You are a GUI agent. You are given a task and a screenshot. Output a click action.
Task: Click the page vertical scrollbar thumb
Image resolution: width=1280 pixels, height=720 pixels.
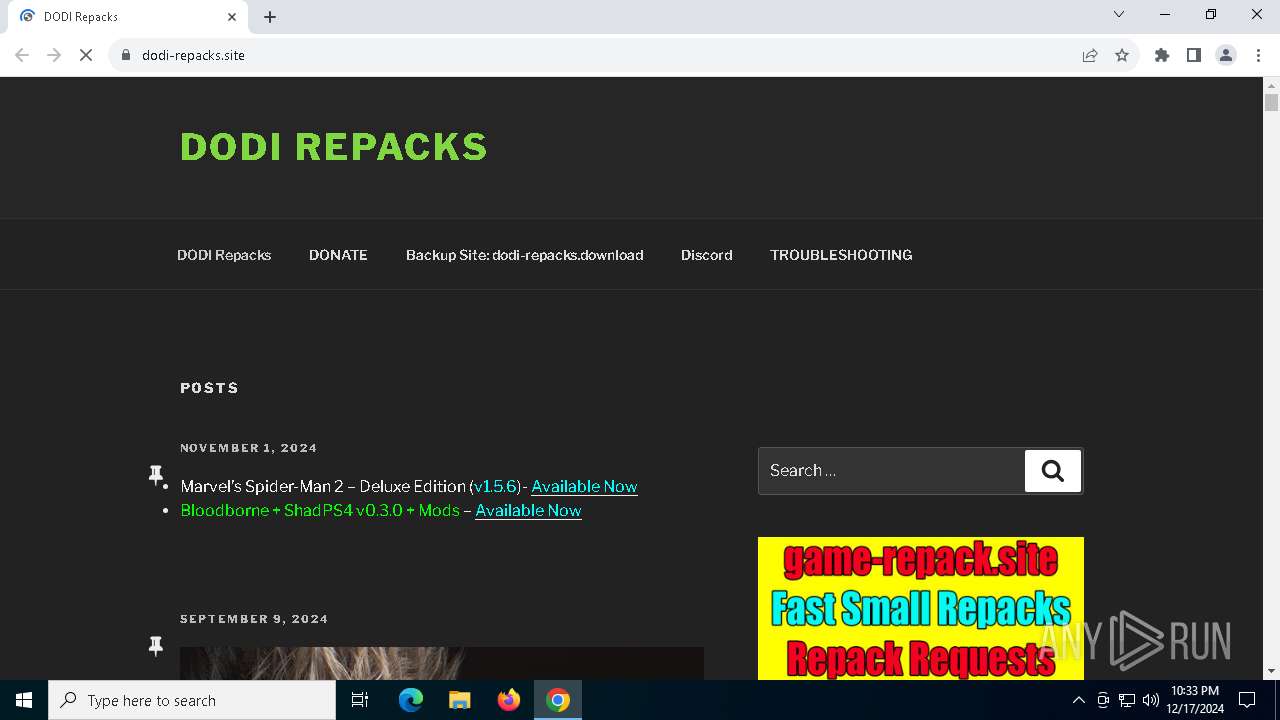coord(1272,102)
